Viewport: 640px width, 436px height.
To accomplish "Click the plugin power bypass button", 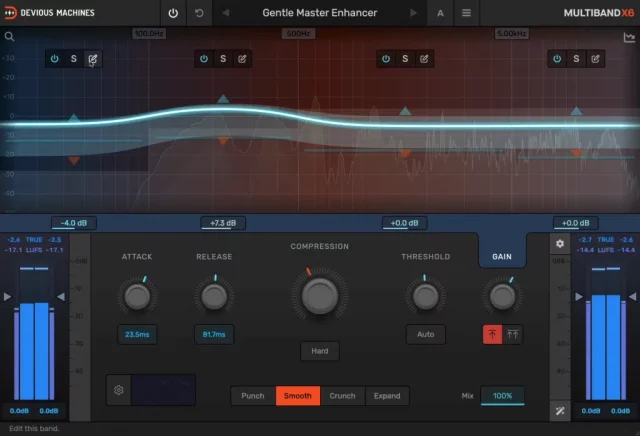I will point(173,13).
